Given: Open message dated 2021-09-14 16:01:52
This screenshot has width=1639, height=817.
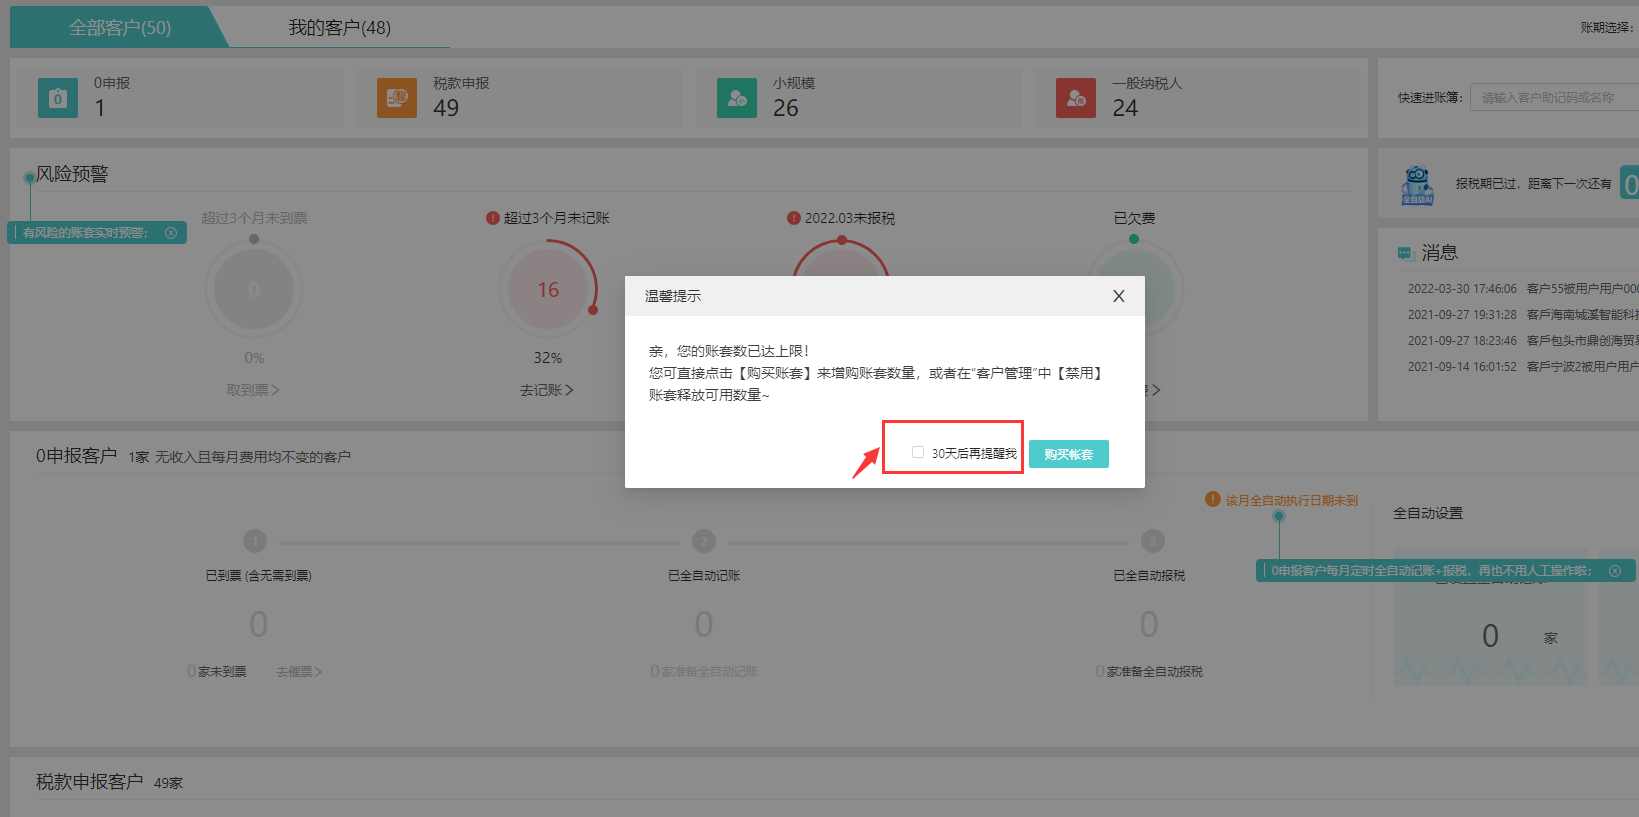Looking at the screenshot, I should coord(1523,367).
